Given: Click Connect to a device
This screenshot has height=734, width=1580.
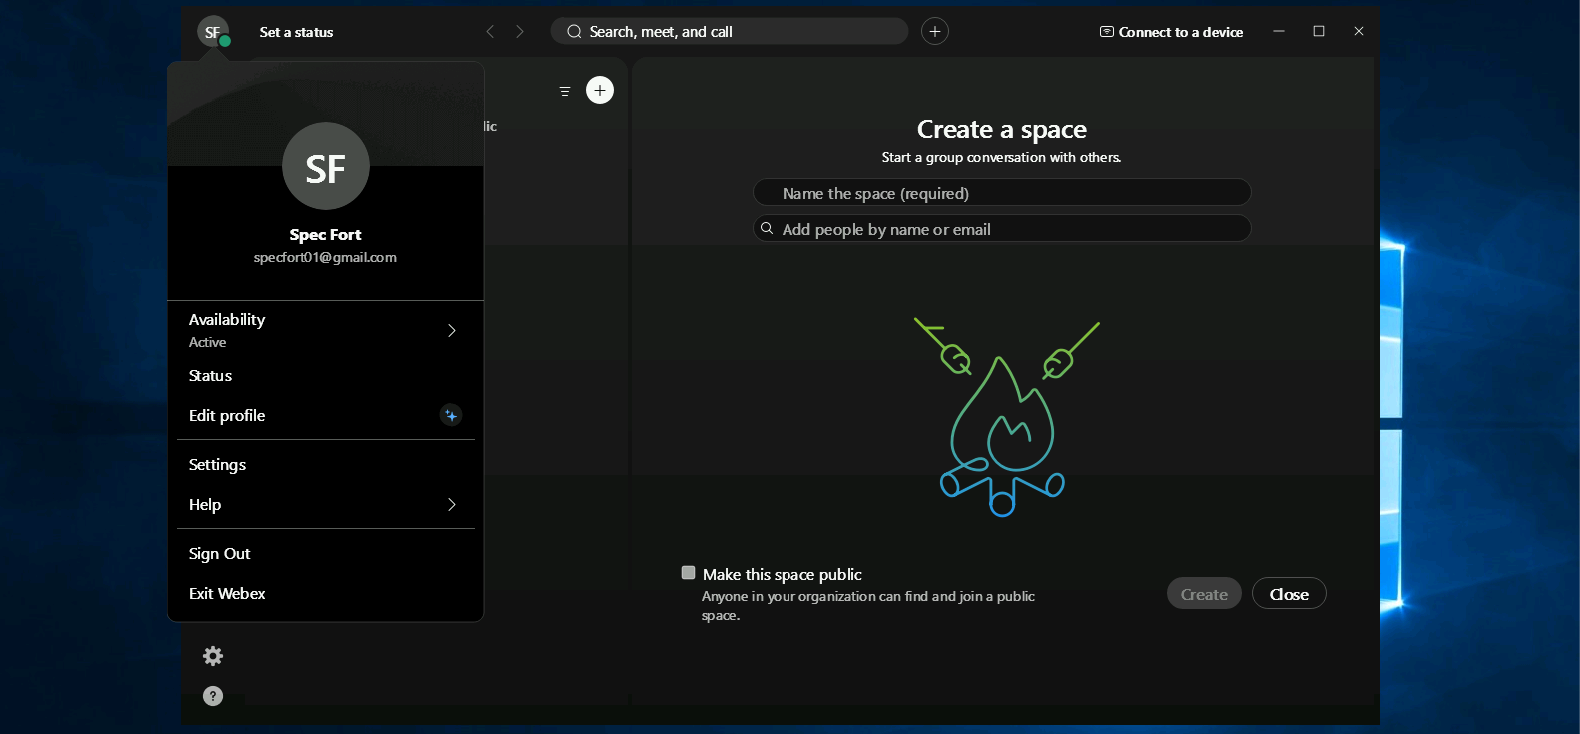Looking at the screenshot, I should [1171, 32].
